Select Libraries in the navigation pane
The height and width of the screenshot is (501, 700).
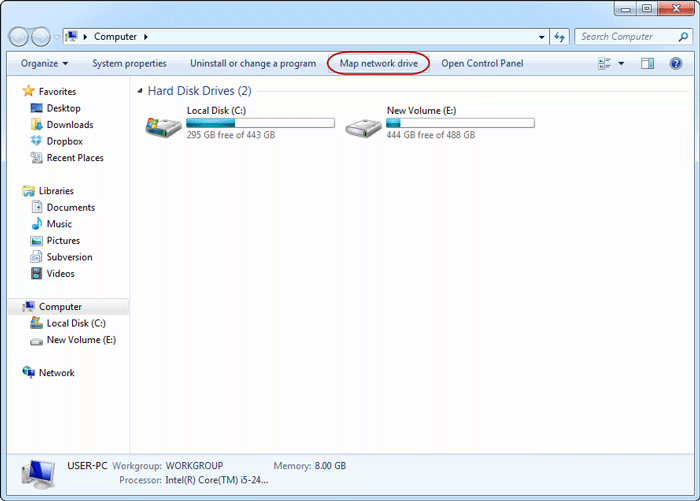(56, 191)
